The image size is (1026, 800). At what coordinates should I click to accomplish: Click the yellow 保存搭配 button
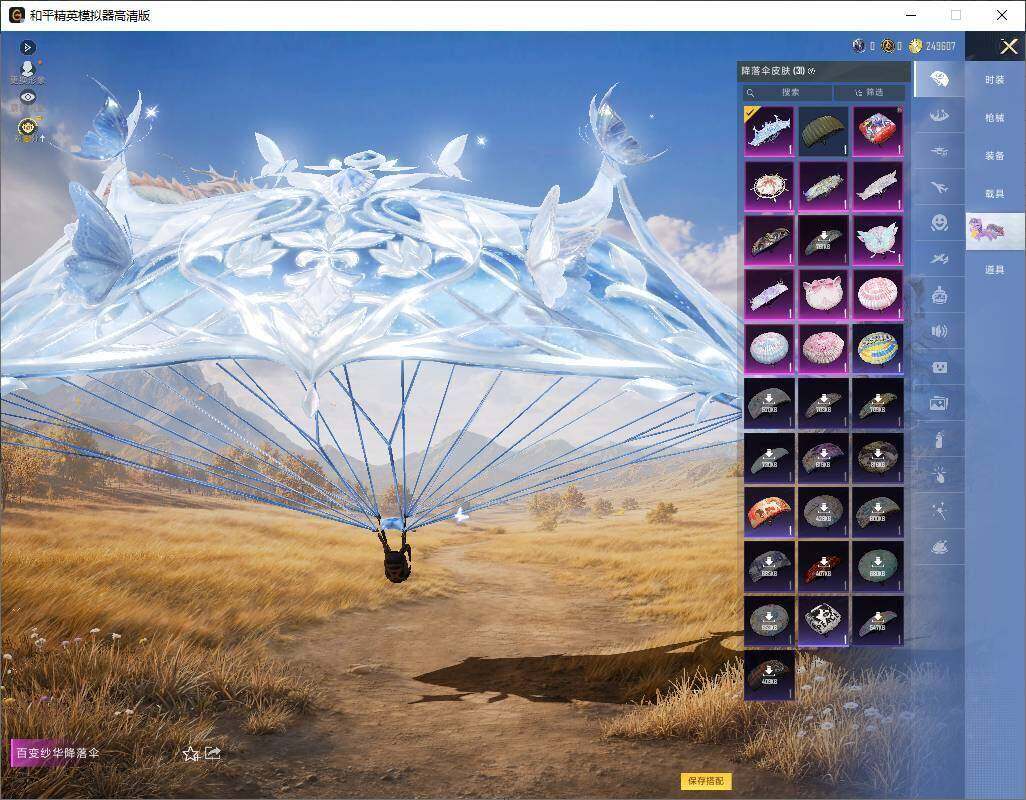[706, 780]
